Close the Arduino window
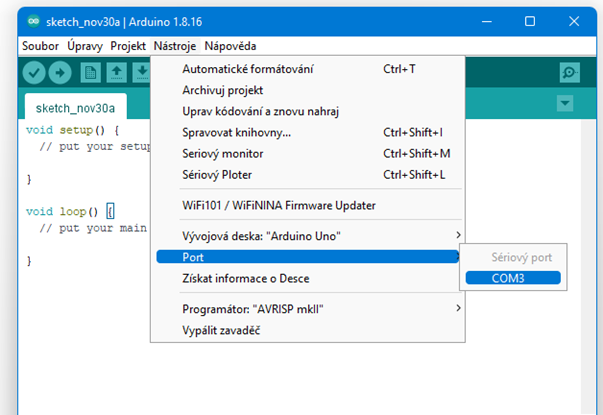603x415 pixels. (x=574, y=22)
